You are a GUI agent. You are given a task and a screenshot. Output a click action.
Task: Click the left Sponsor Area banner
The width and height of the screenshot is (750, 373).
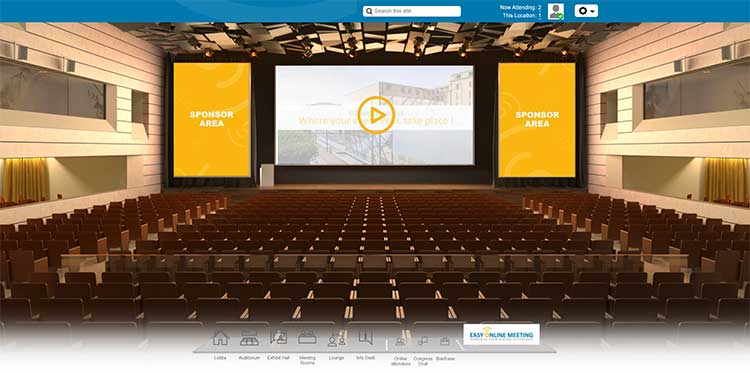[x=212, y=120]
